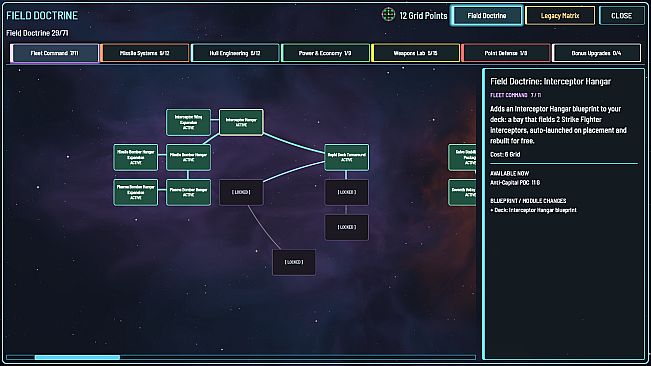Select the highlighted Interceptor Hangar node
The image size is (651, 366).
pos(241,122)
